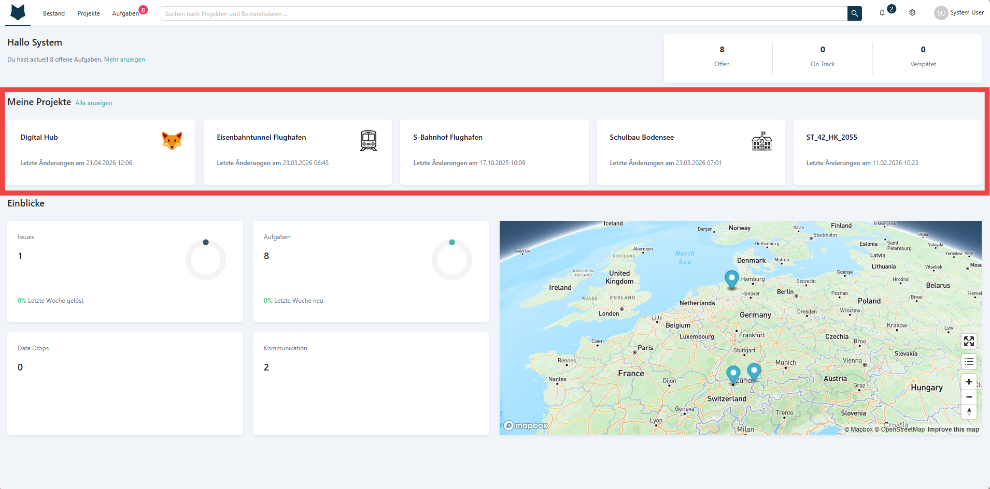This screenshot has width=990, height=489.
Task: Open the map list view icon
Action: 969,361
